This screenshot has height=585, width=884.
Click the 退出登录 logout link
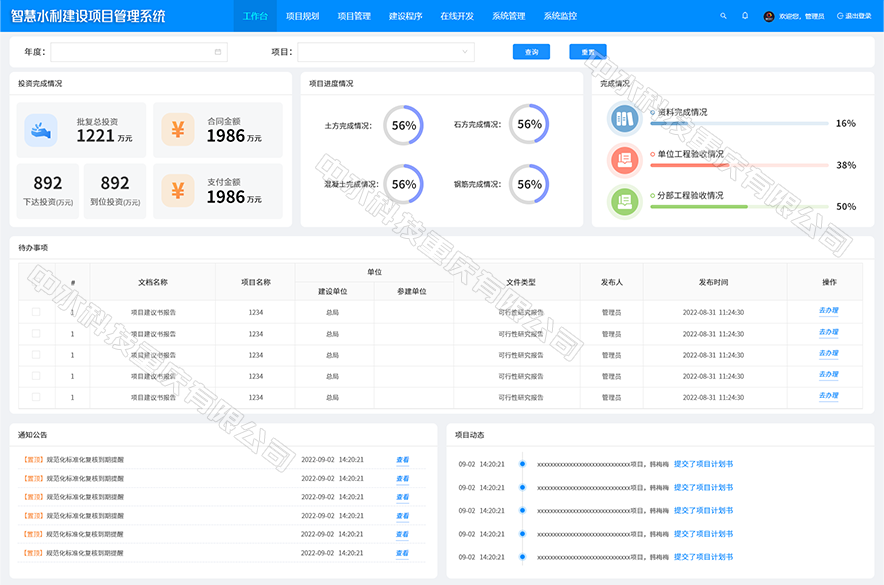[x=854, y=16]
